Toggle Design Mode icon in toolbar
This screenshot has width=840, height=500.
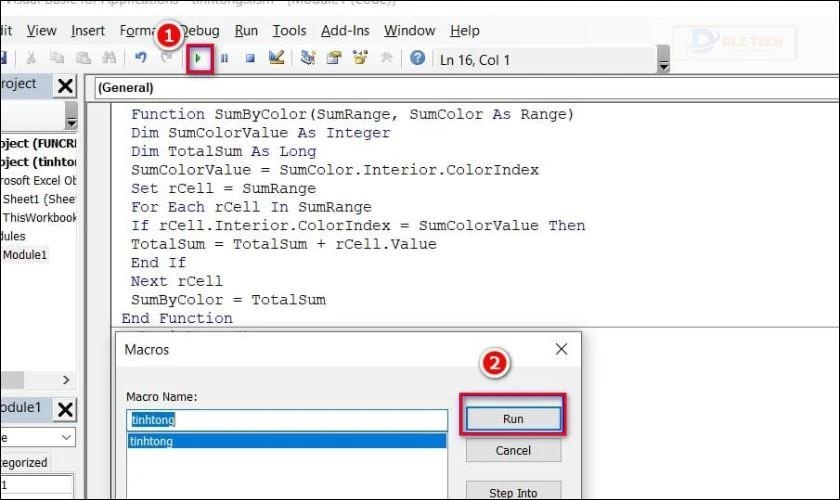coord(276,57)
